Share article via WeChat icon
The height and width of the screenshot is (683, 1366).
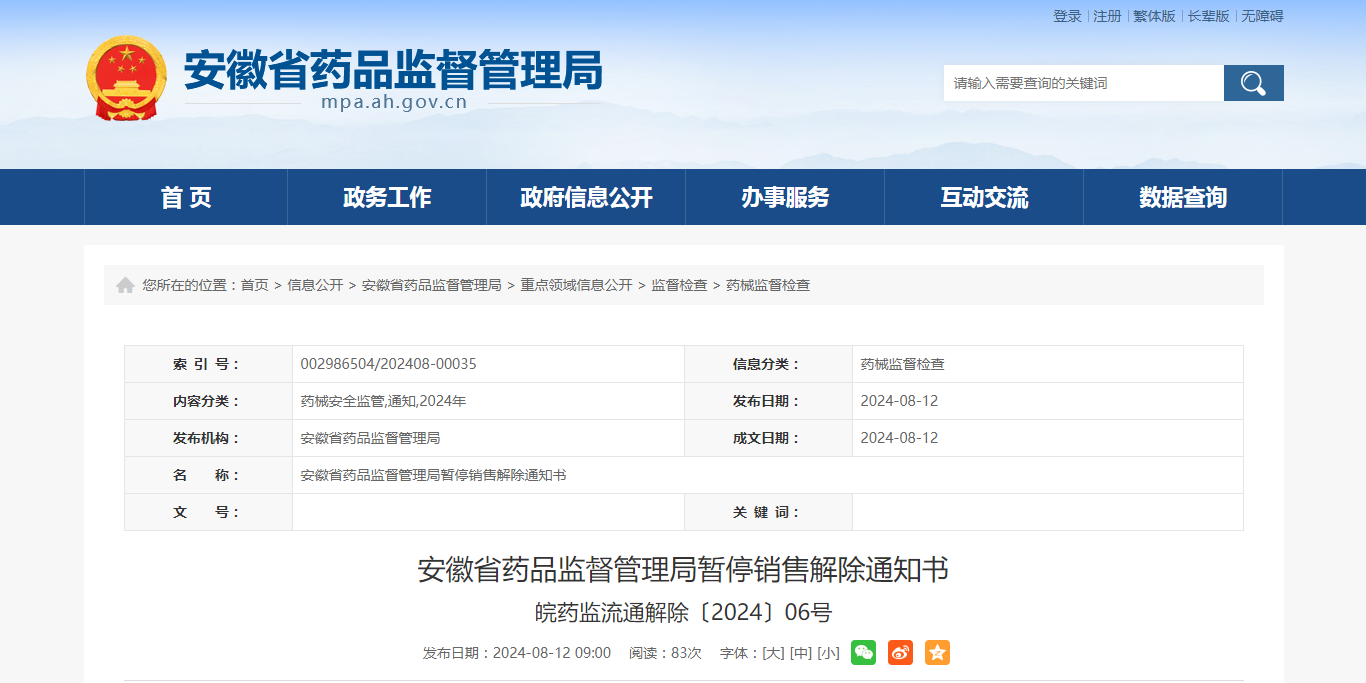tap(863, 652)
